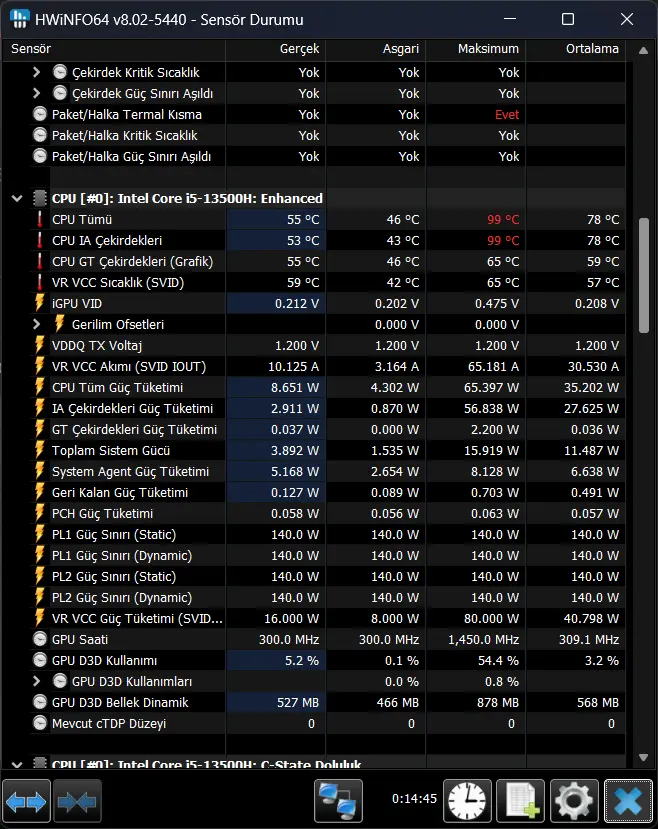Click the vertical scrollbar thumb
The width and height of the screenshot is (658, 829).
[x=643, y=275]
